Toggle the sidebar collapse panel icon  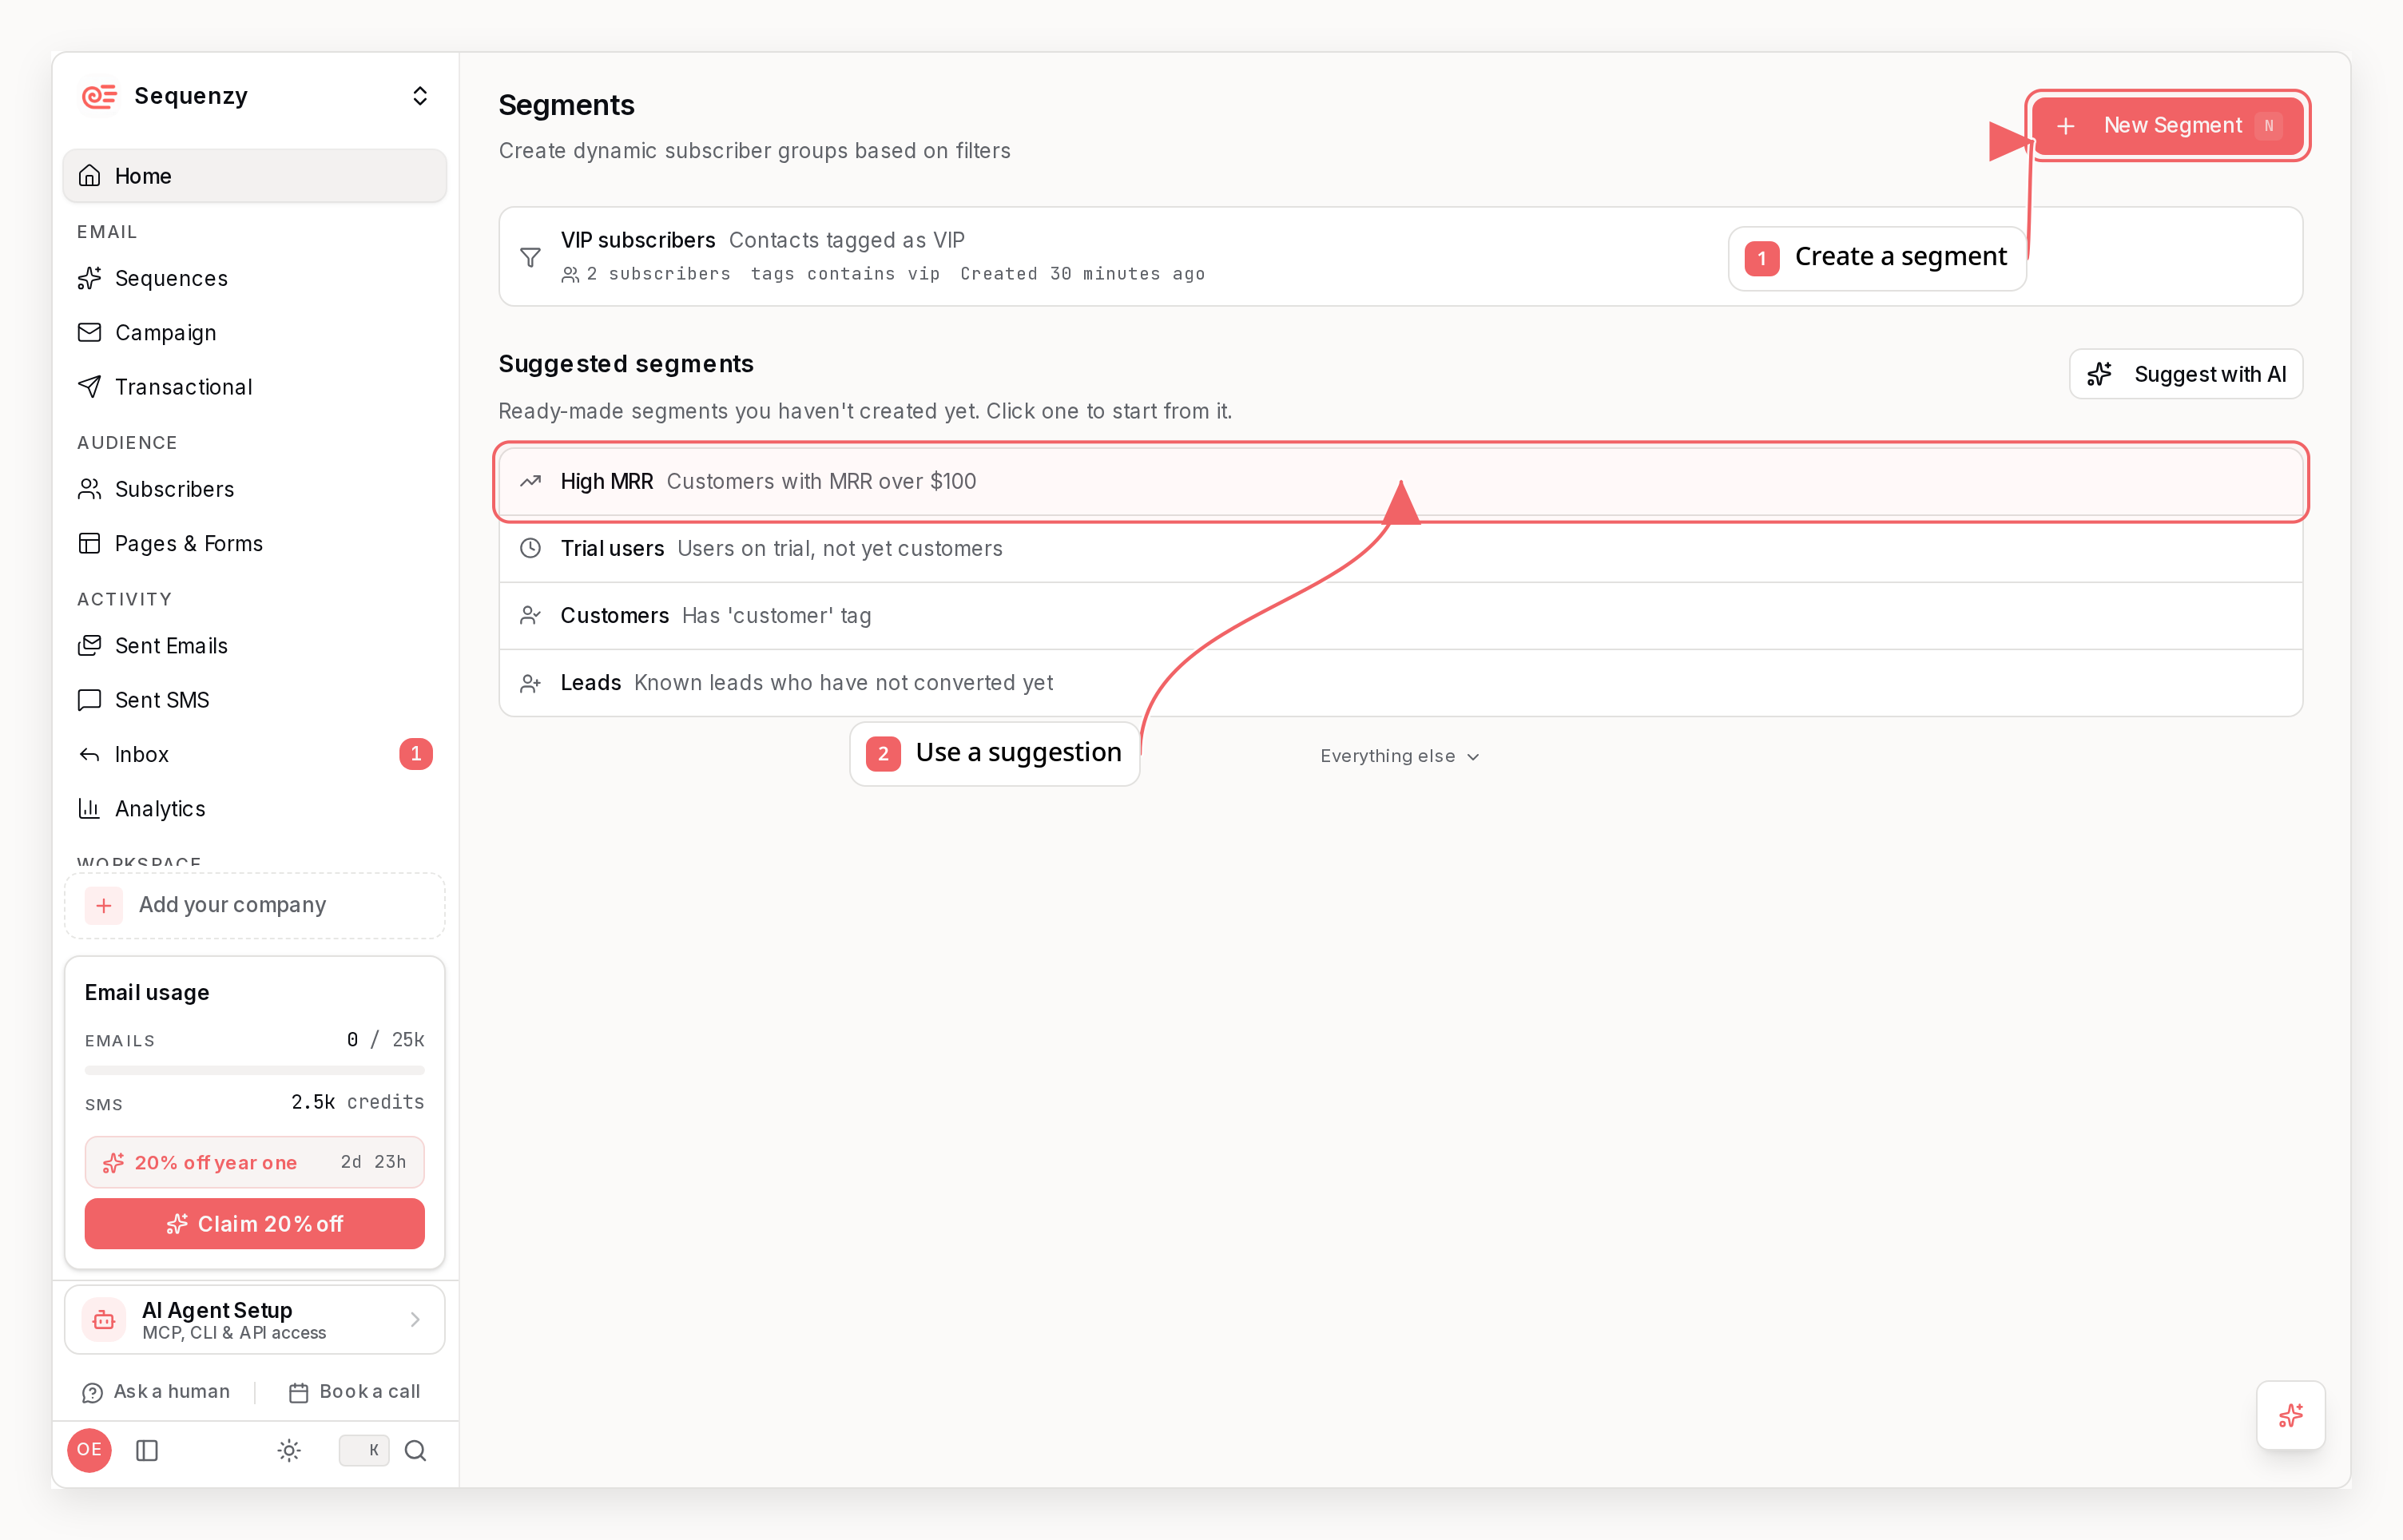point(147,1450)
